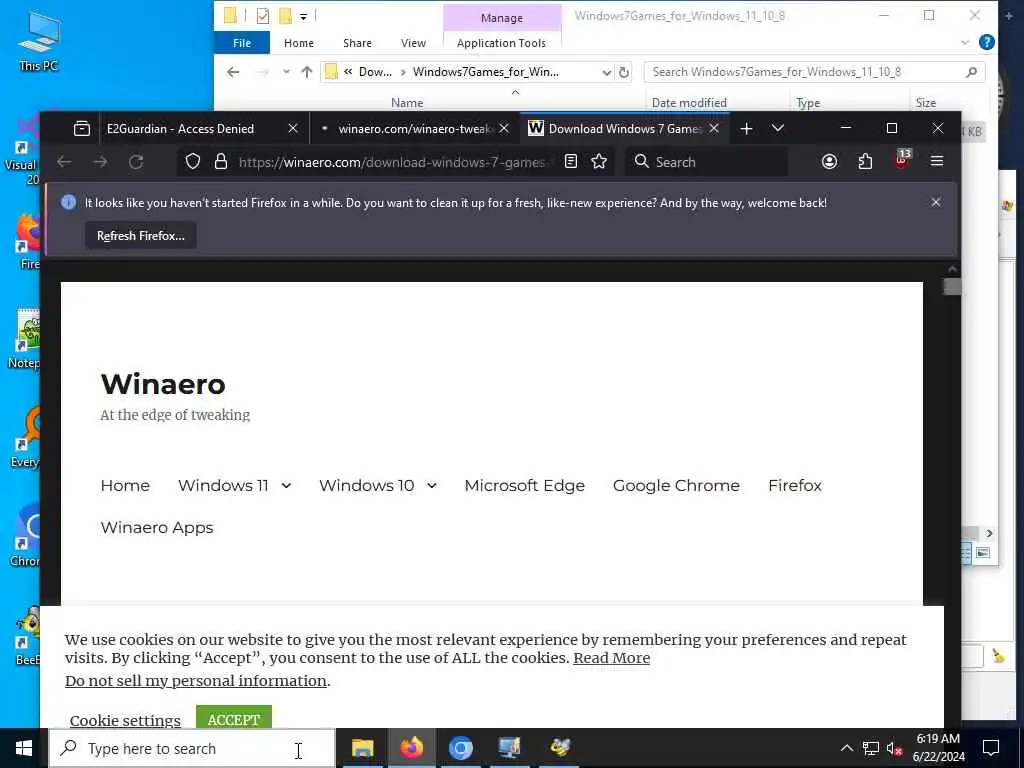
Task: Focus the Firefox Search box
Action: point(707,162)
